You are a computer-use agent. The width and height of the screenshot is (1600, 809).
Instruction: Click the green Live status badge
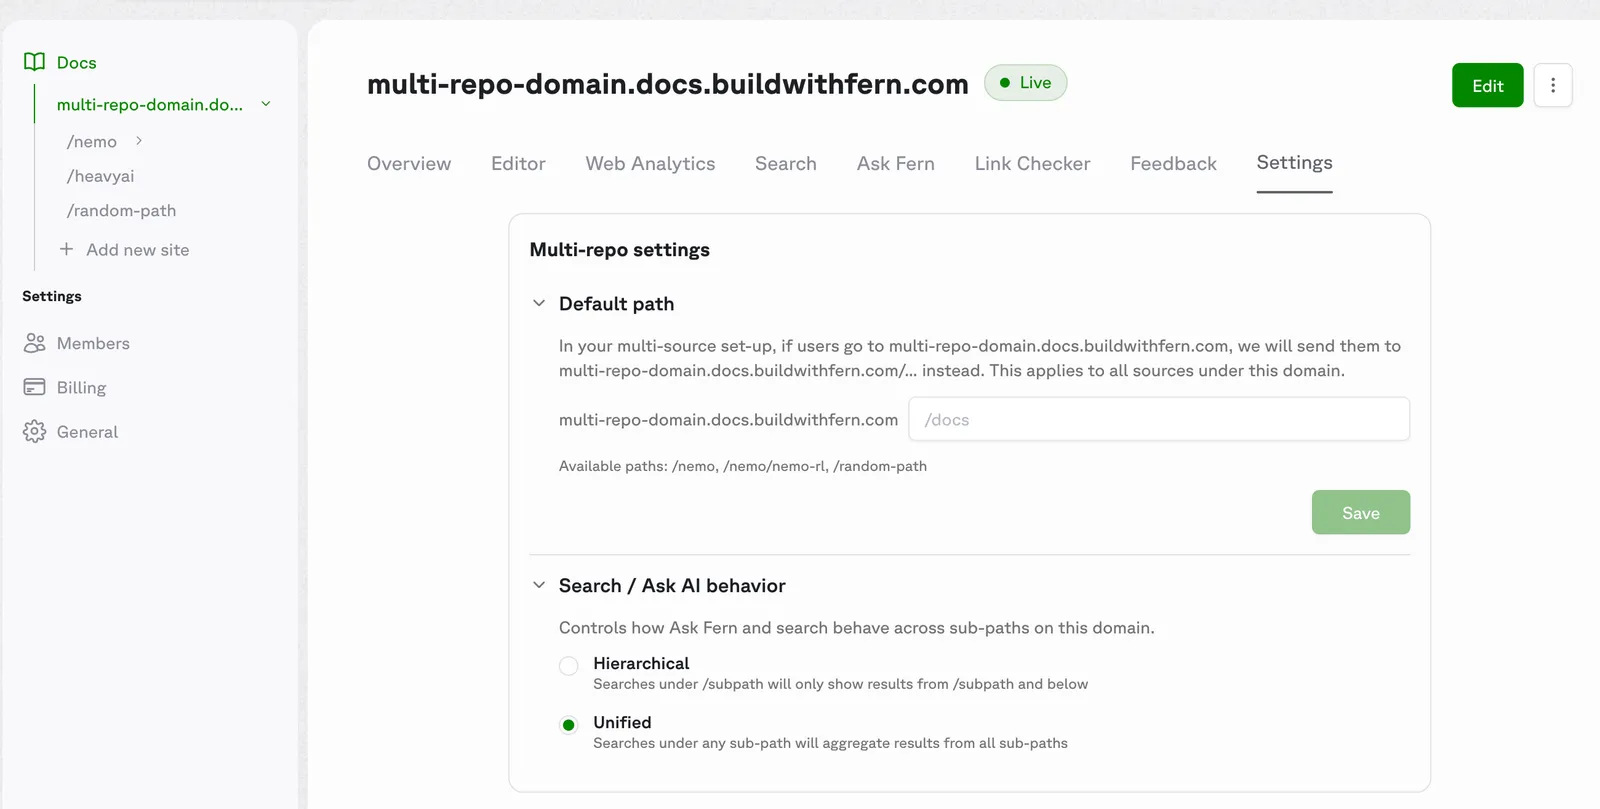tap(1025, 83)
